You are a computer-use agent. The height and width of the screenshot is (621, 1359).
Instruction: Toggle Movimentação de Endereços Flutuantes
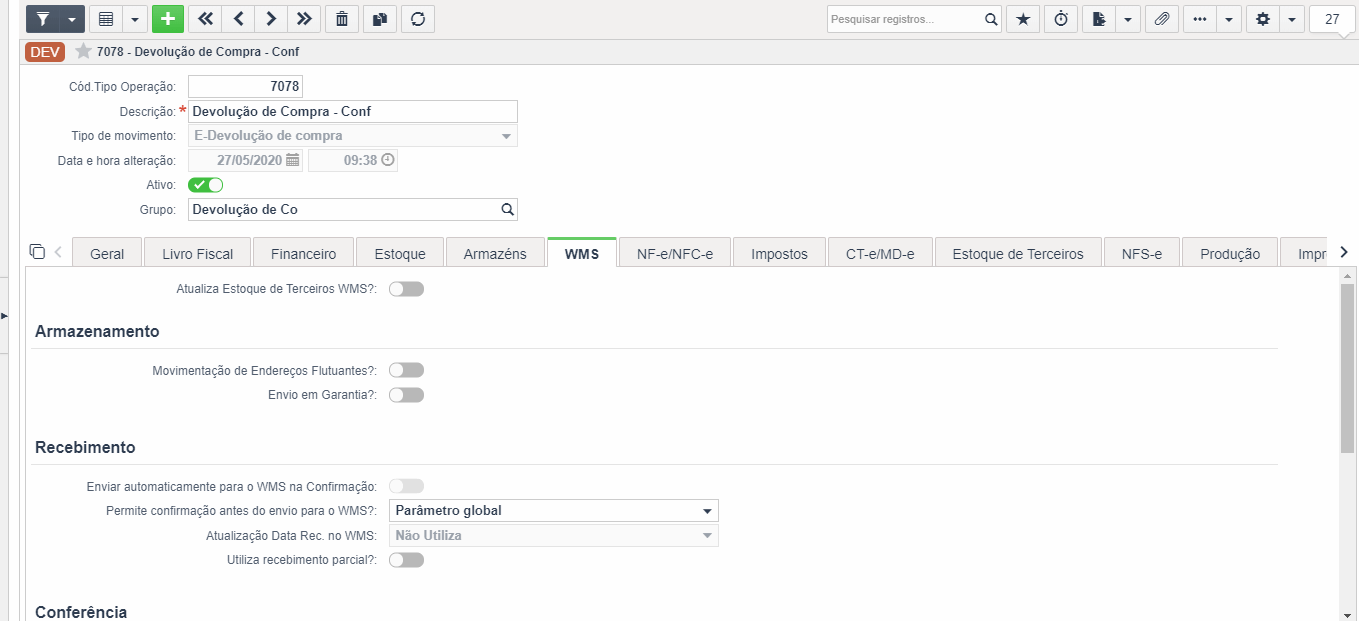click(406, 370)
